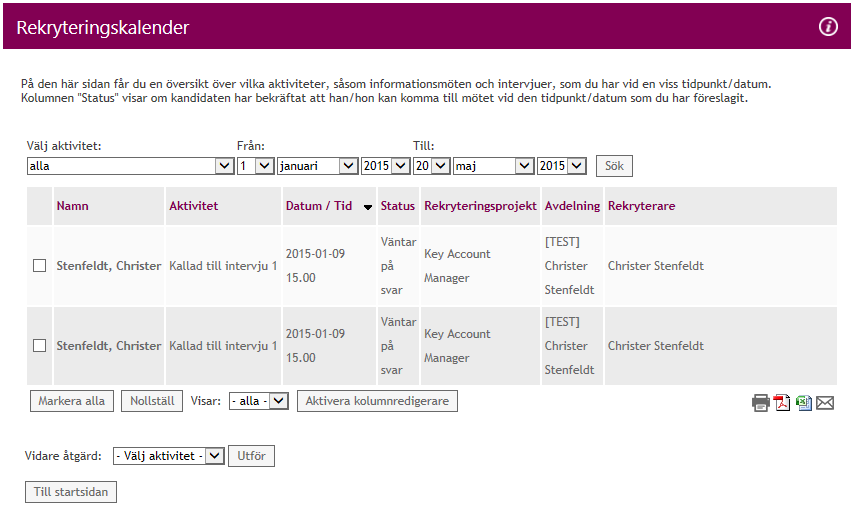Image resolution: width=851 pixels, height=508 pixels.
Task: Sort by the Rekryteringsprojekt column header
Action: (480, 206)
